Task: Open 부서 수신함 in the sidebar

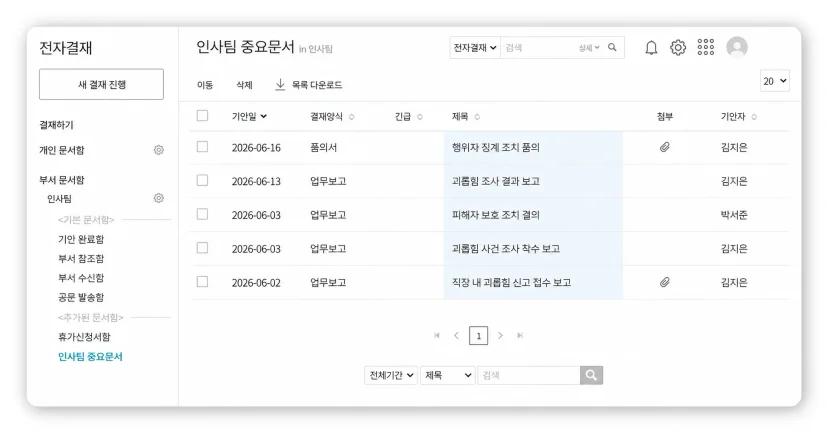Action: click(x=81, y=278)
